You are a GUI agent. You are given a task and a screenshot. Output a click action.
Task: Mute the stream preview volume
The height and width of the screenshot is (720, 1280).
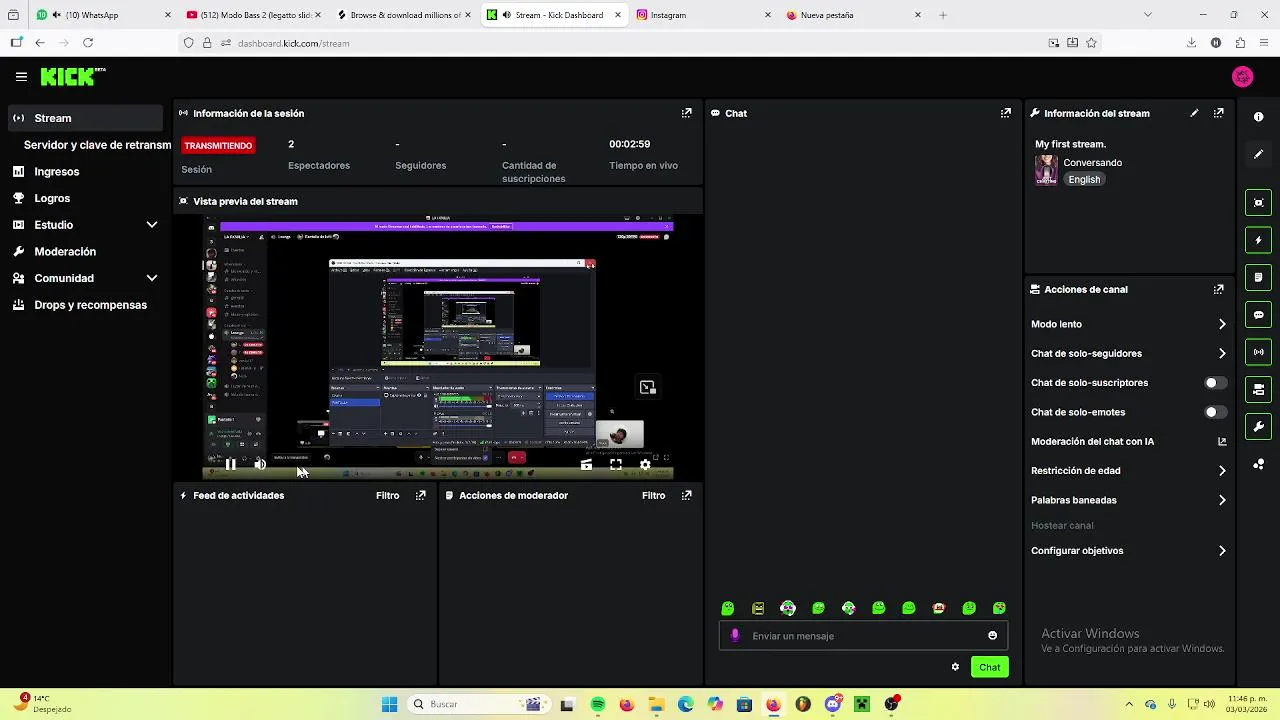click(260, 464)
